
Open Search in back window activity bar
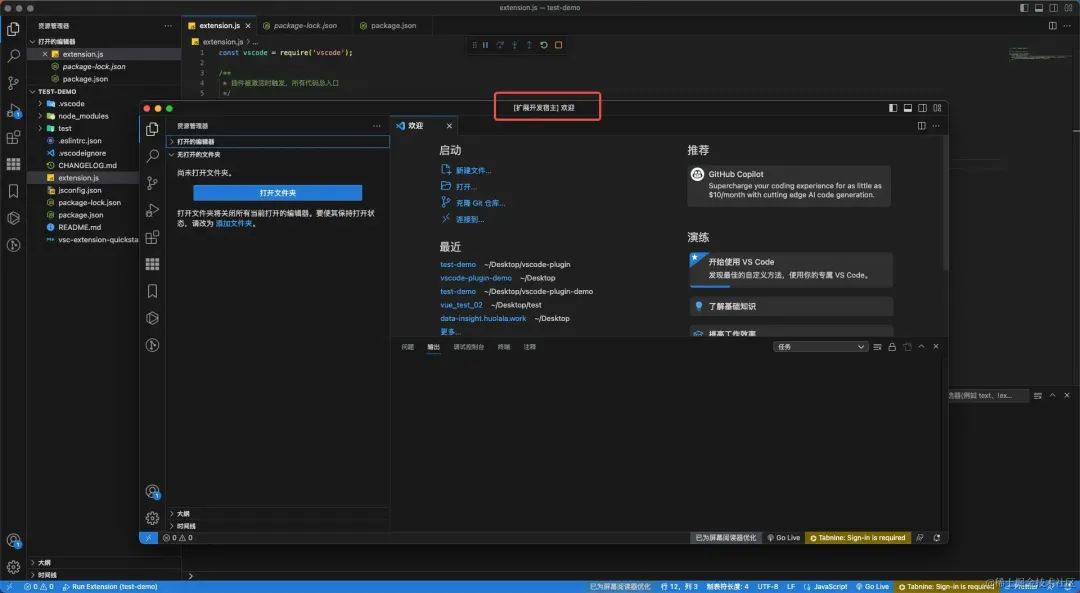tap(13, 56)
